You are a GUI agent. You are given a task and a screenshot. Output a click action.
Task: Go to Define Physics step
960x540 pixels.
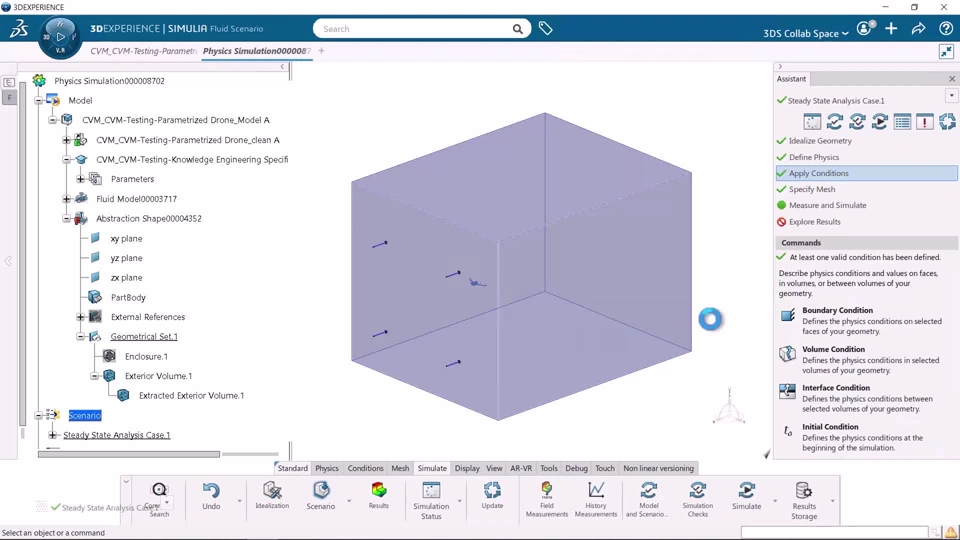click(814, 157)
